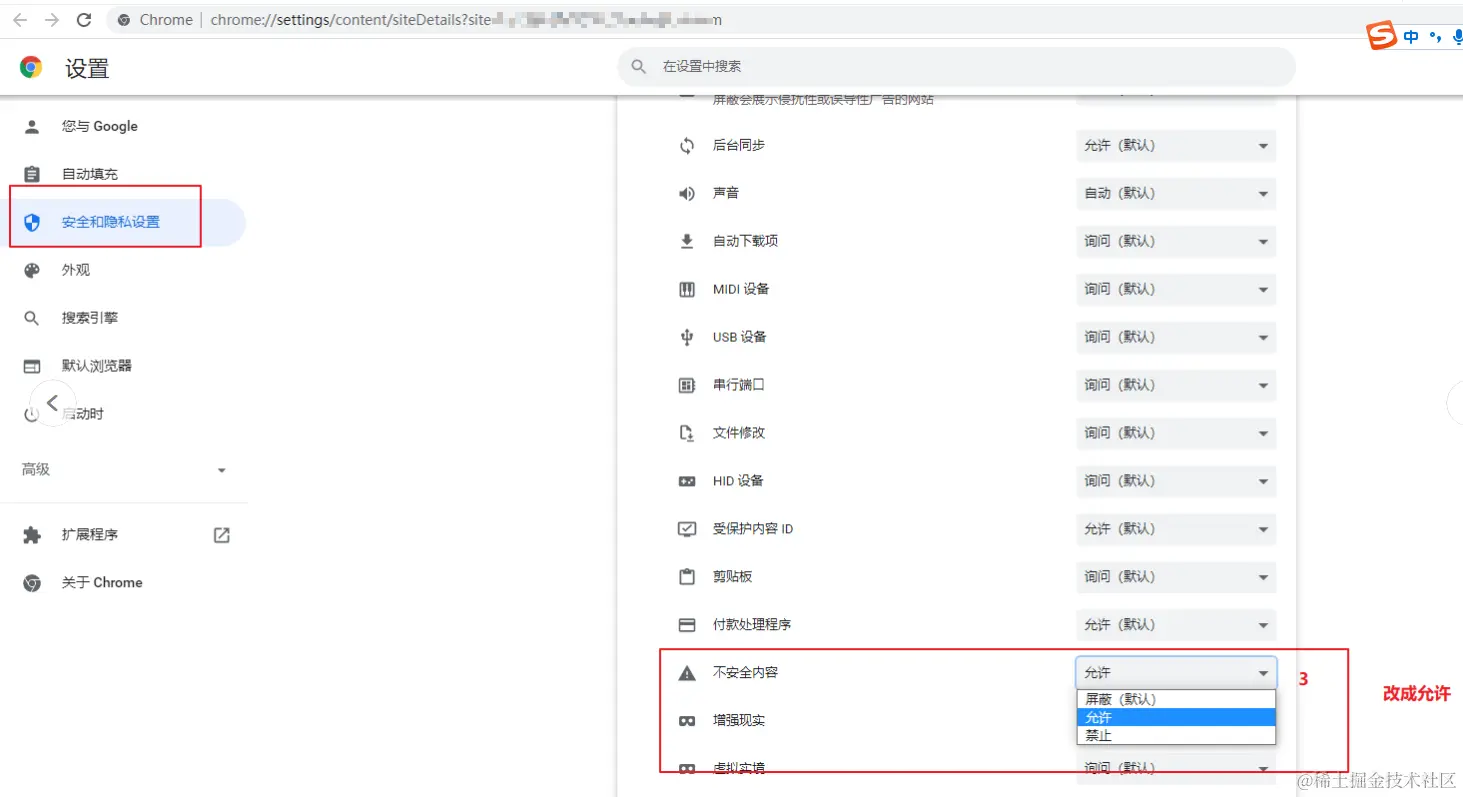Click the clipboard icon for 剪贴板
Screen dimensions: 1463x797
(687, 577)
